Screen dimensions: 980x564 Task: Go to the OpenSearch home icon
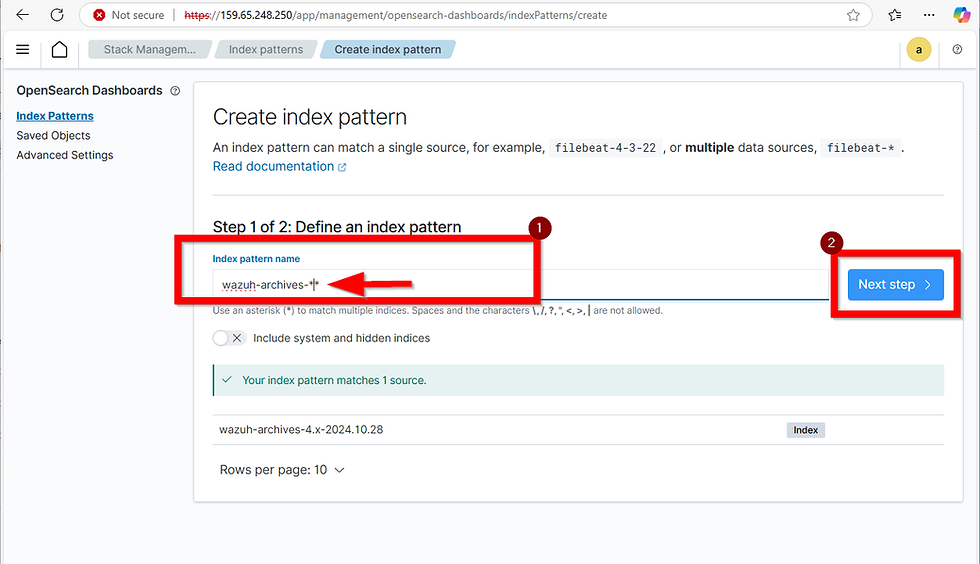click(59, 49)
